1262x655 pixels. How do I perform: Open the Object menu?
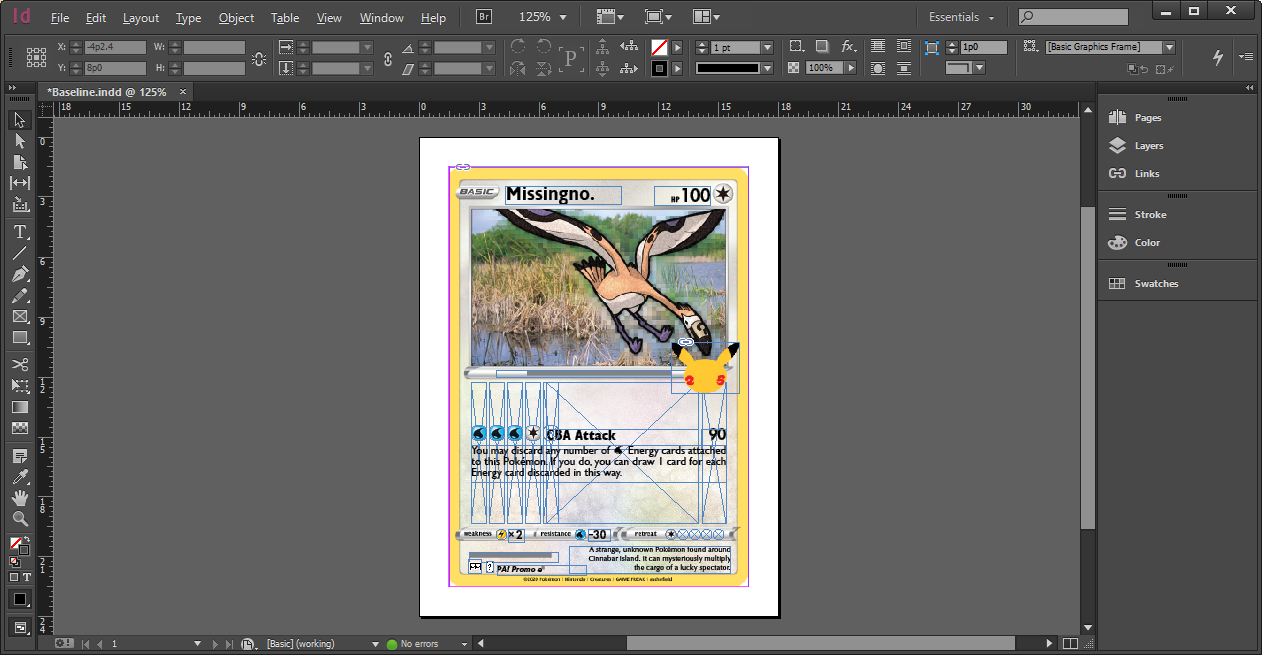click(x=236, y=18)
